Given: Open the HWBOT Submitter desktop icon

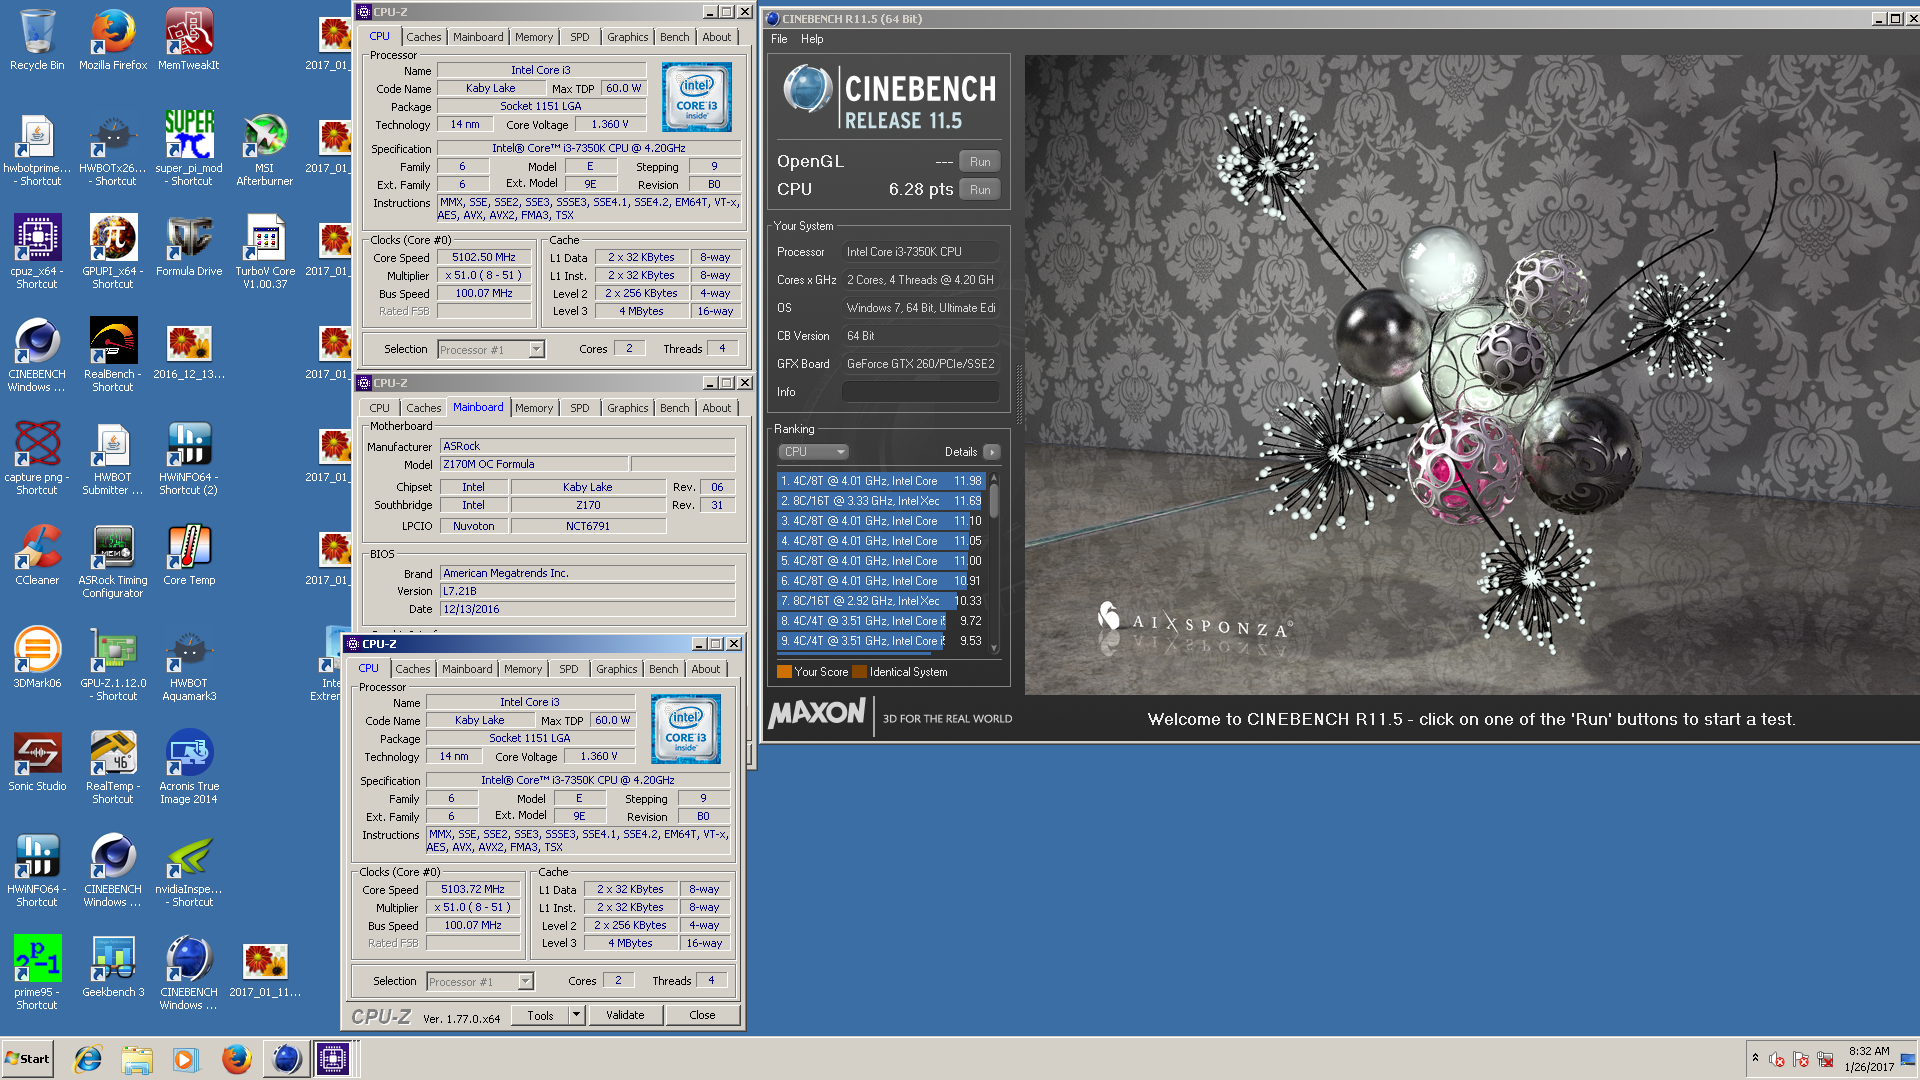Looking at the screenshot, I should 113,459.
